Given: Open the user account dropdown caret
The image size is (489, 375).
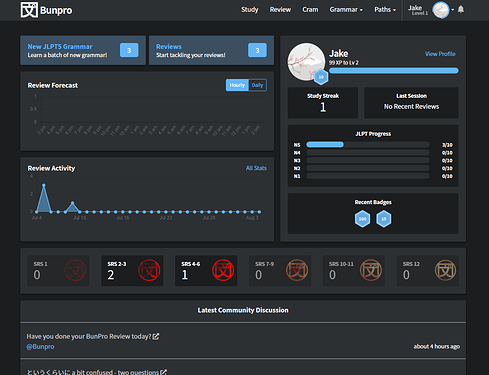Looking at the screenshot, I should [x=452, y=10].
